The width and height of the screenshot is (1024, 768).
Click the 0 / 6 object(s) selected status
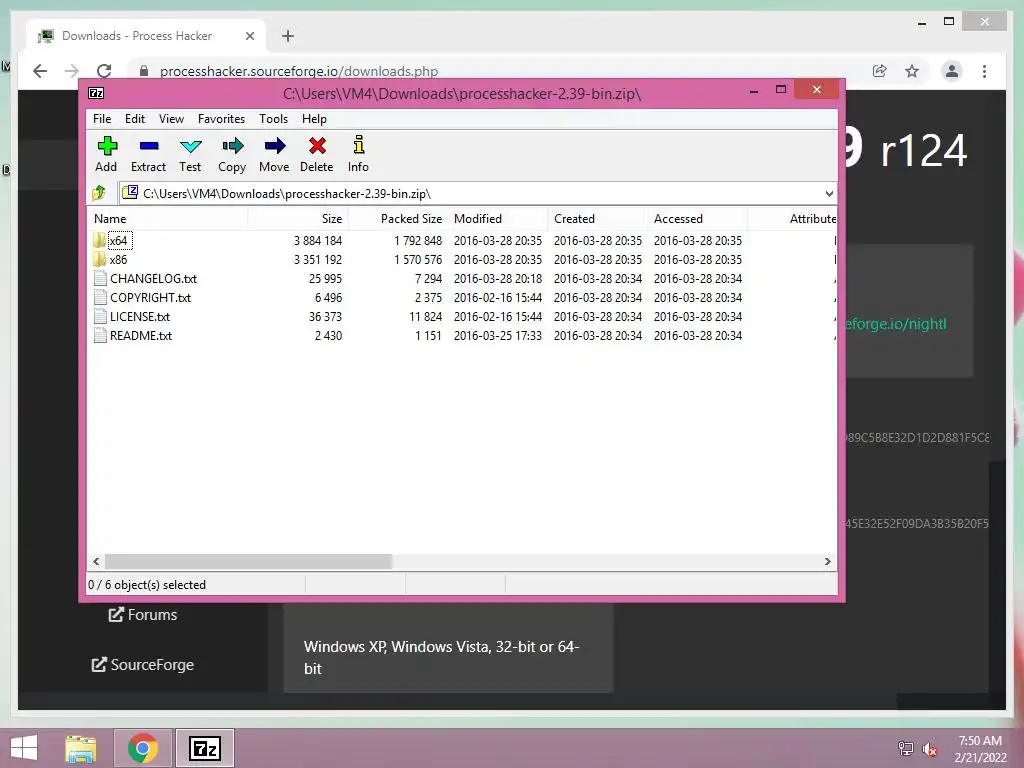coord(147,584)
